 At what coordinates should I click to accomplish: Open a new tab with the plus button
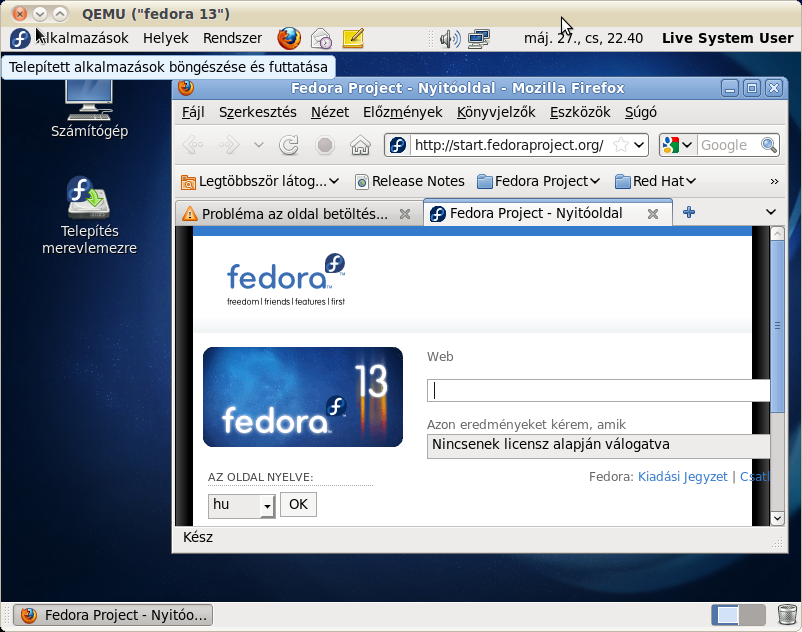[689, 212]
